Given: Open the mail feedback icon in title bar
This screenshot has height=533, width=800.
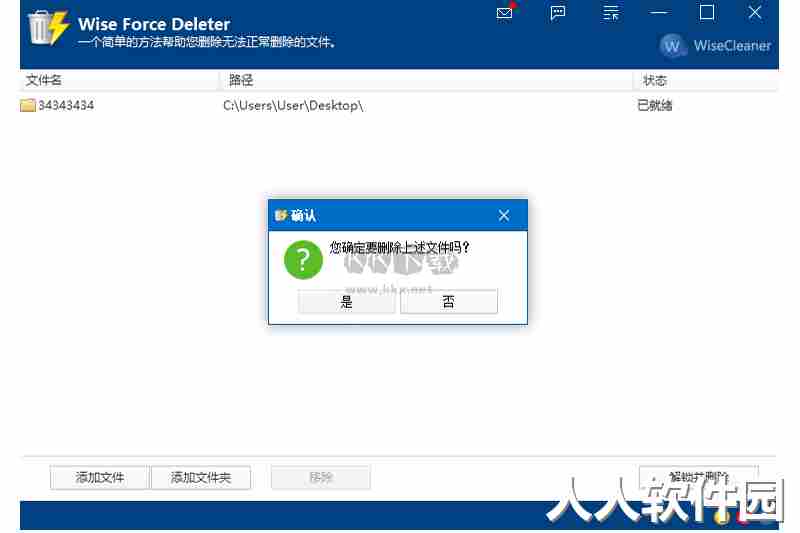Looking at the screenshot, I should coord(505,12).
